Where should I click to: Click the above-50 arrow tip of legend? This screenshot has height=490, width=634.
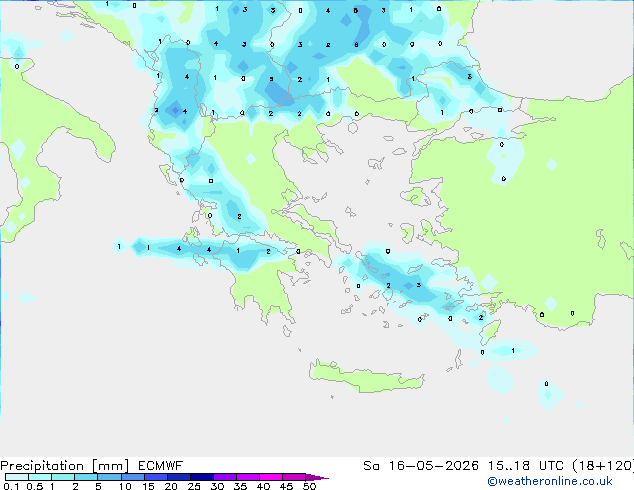click(317, 477)
